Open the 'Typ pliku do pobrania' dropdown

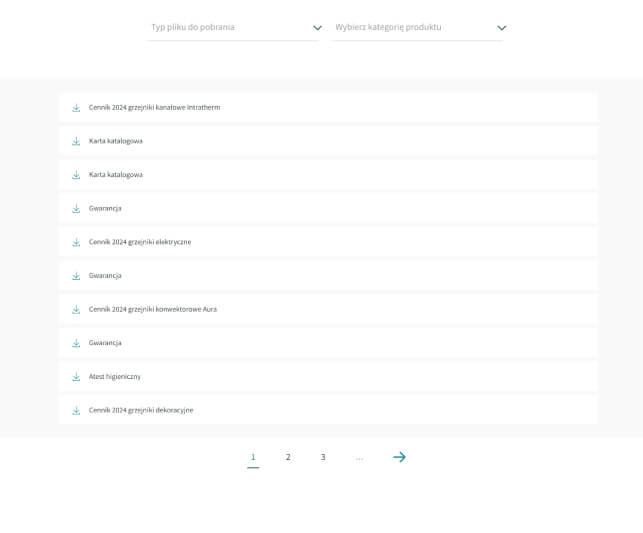(233, 27)
